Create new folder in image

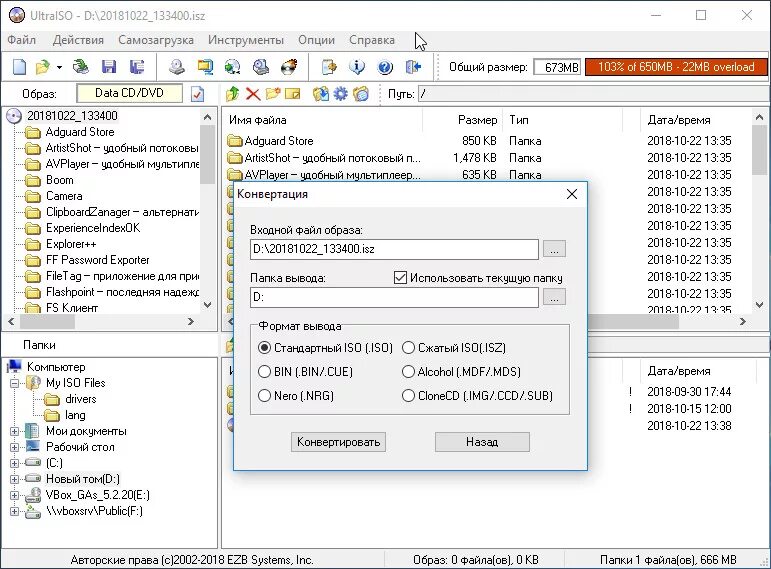click(273, 93)
